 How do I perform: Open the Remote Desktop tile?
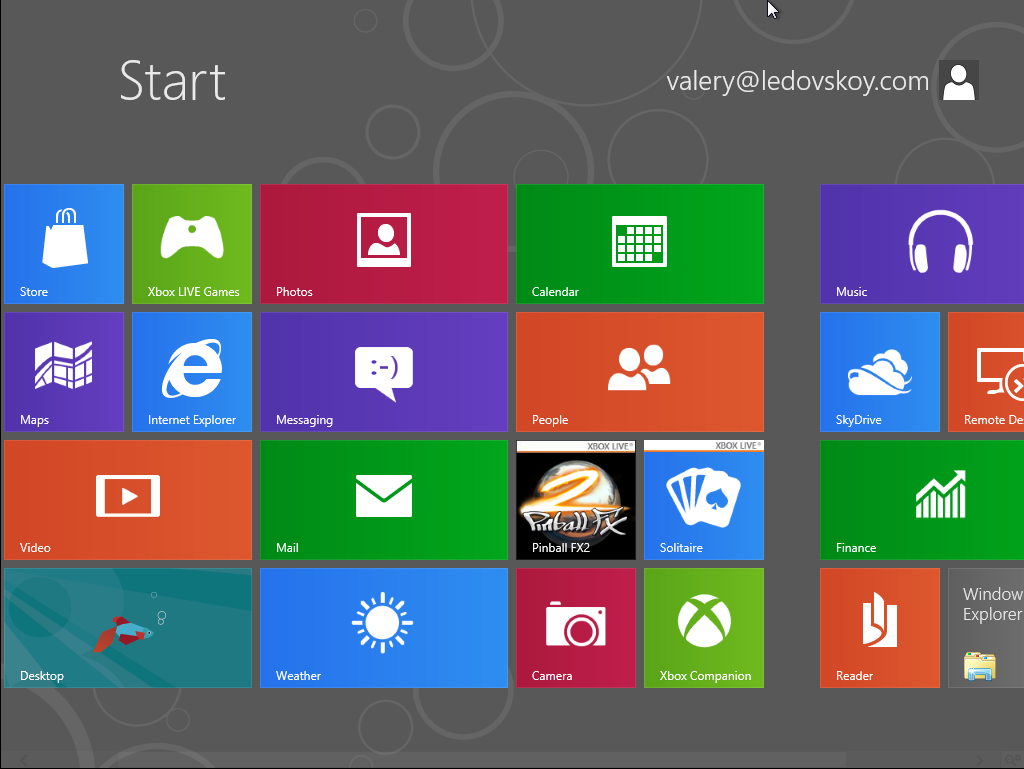pyautogui.click(x=986, y=371)
